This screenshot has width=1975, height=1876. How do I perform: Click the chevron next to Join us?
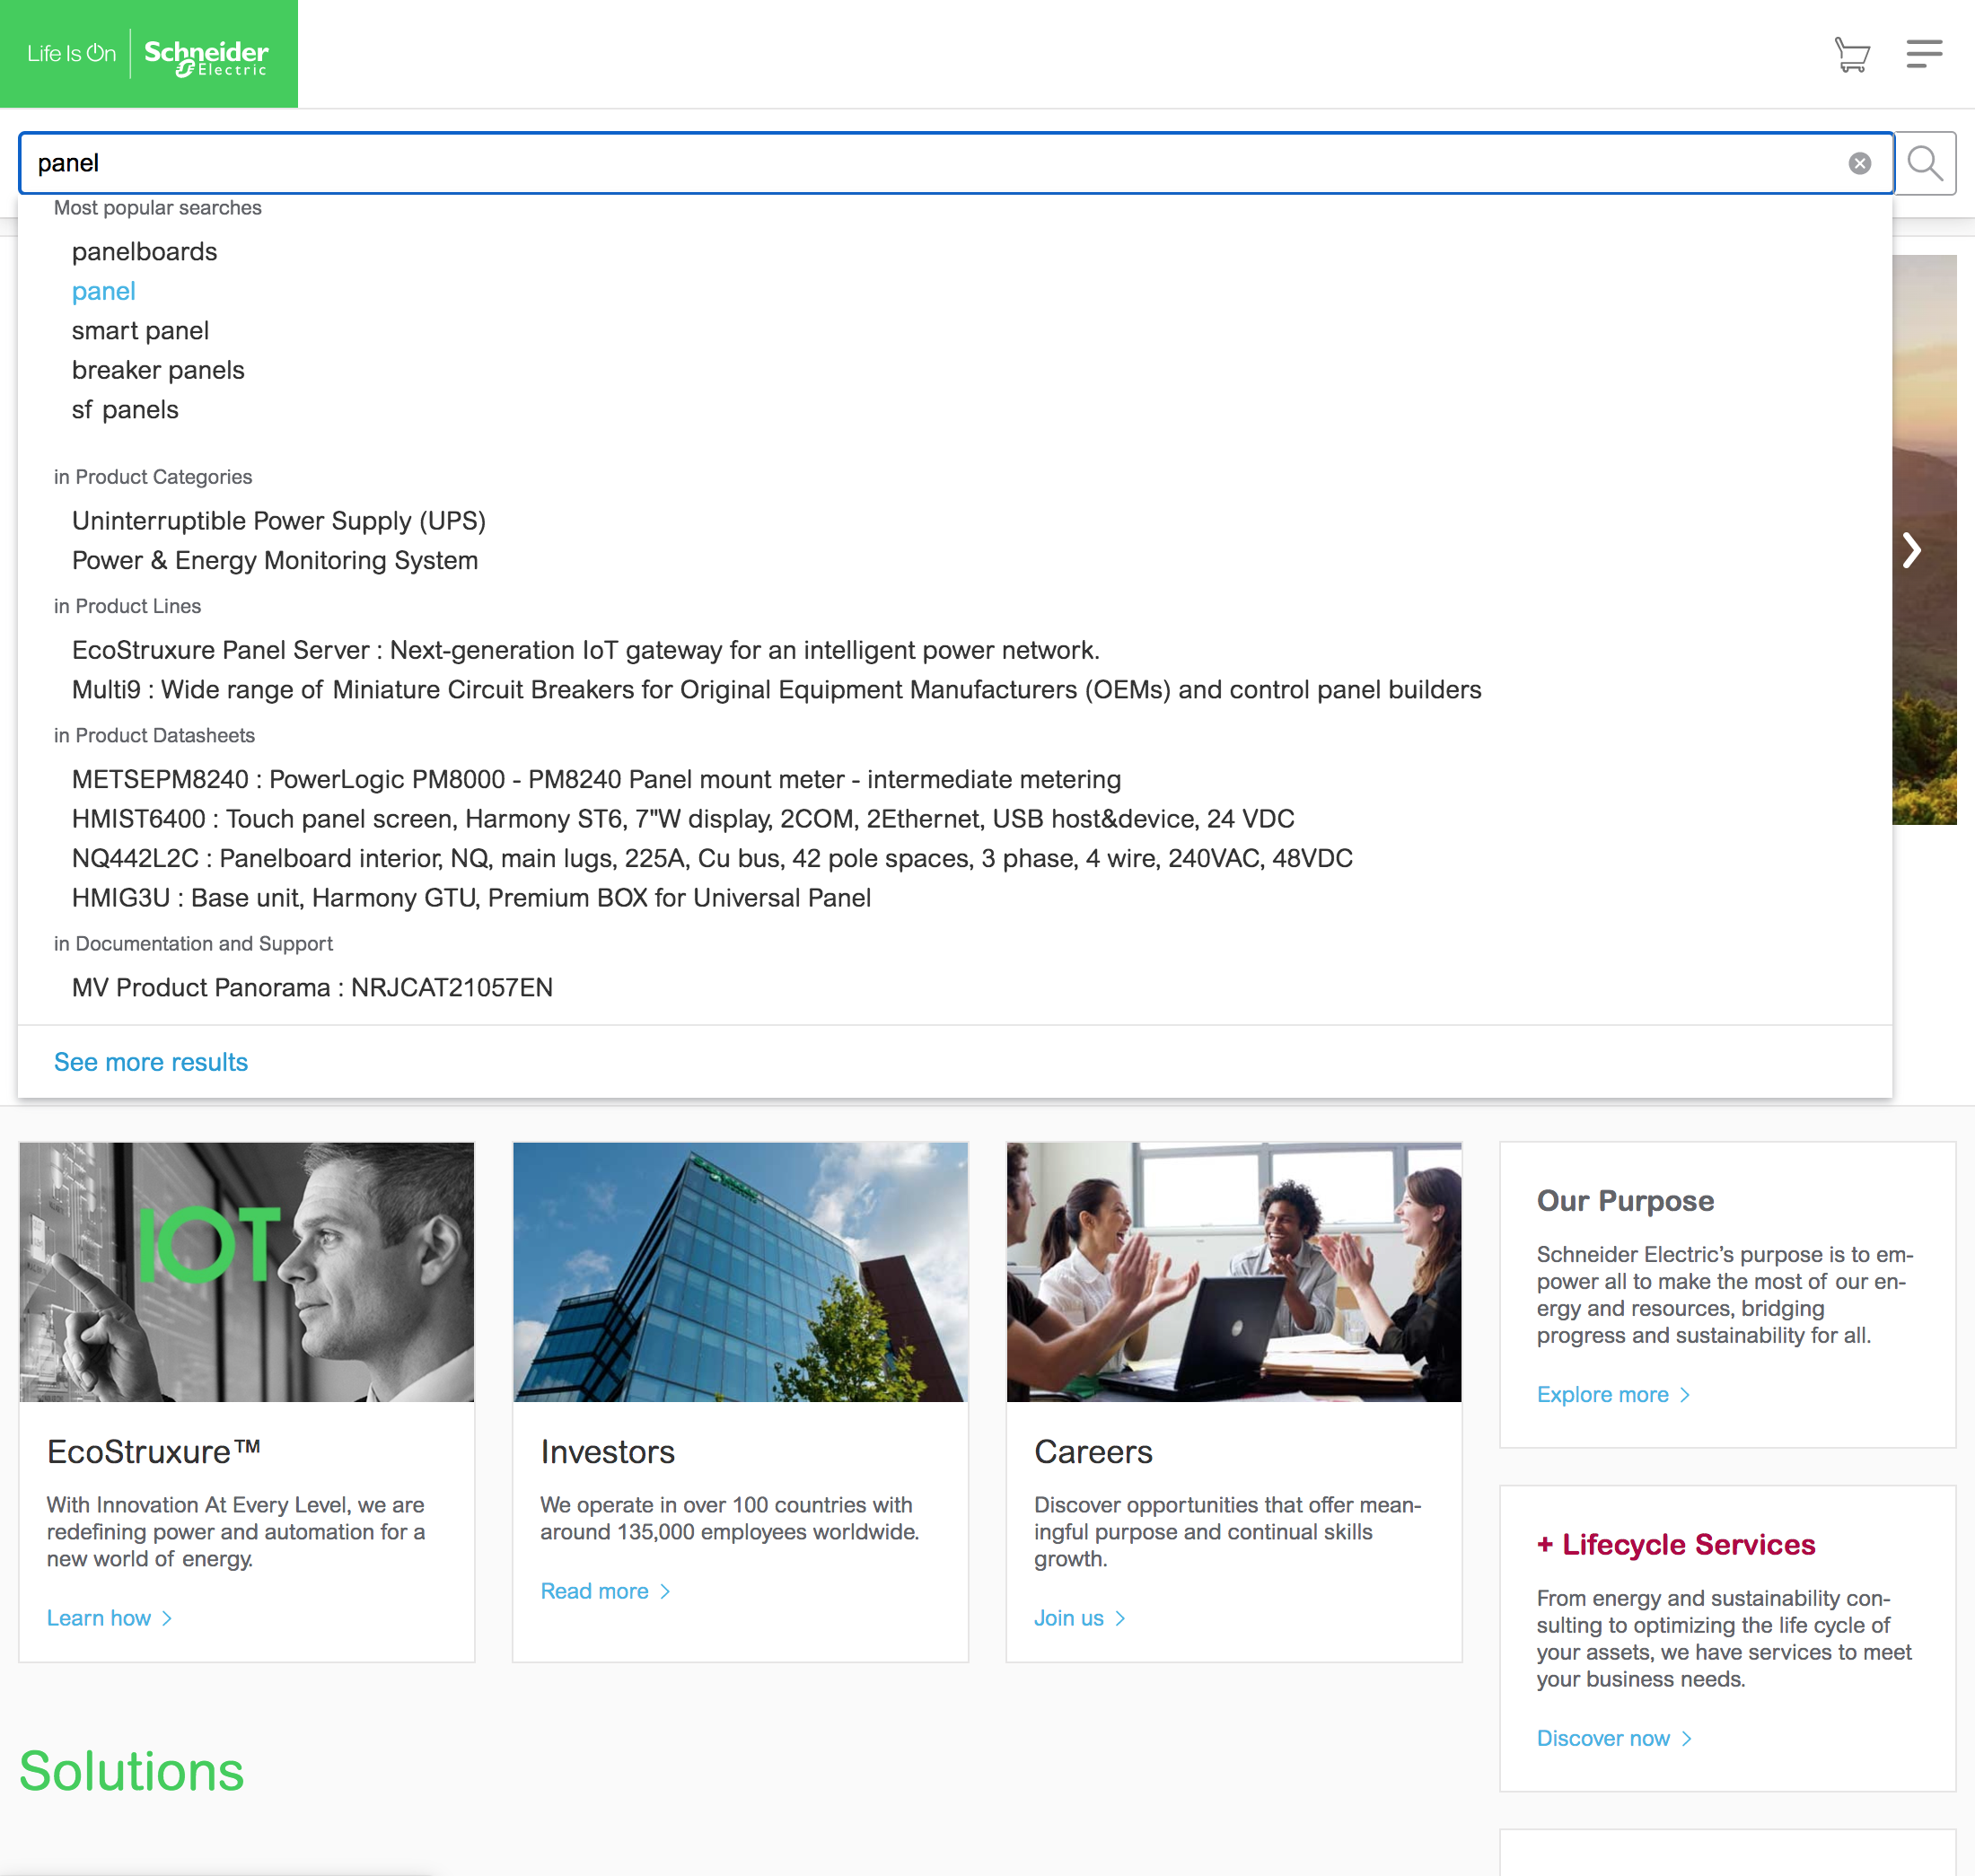pos(1121,1618)
